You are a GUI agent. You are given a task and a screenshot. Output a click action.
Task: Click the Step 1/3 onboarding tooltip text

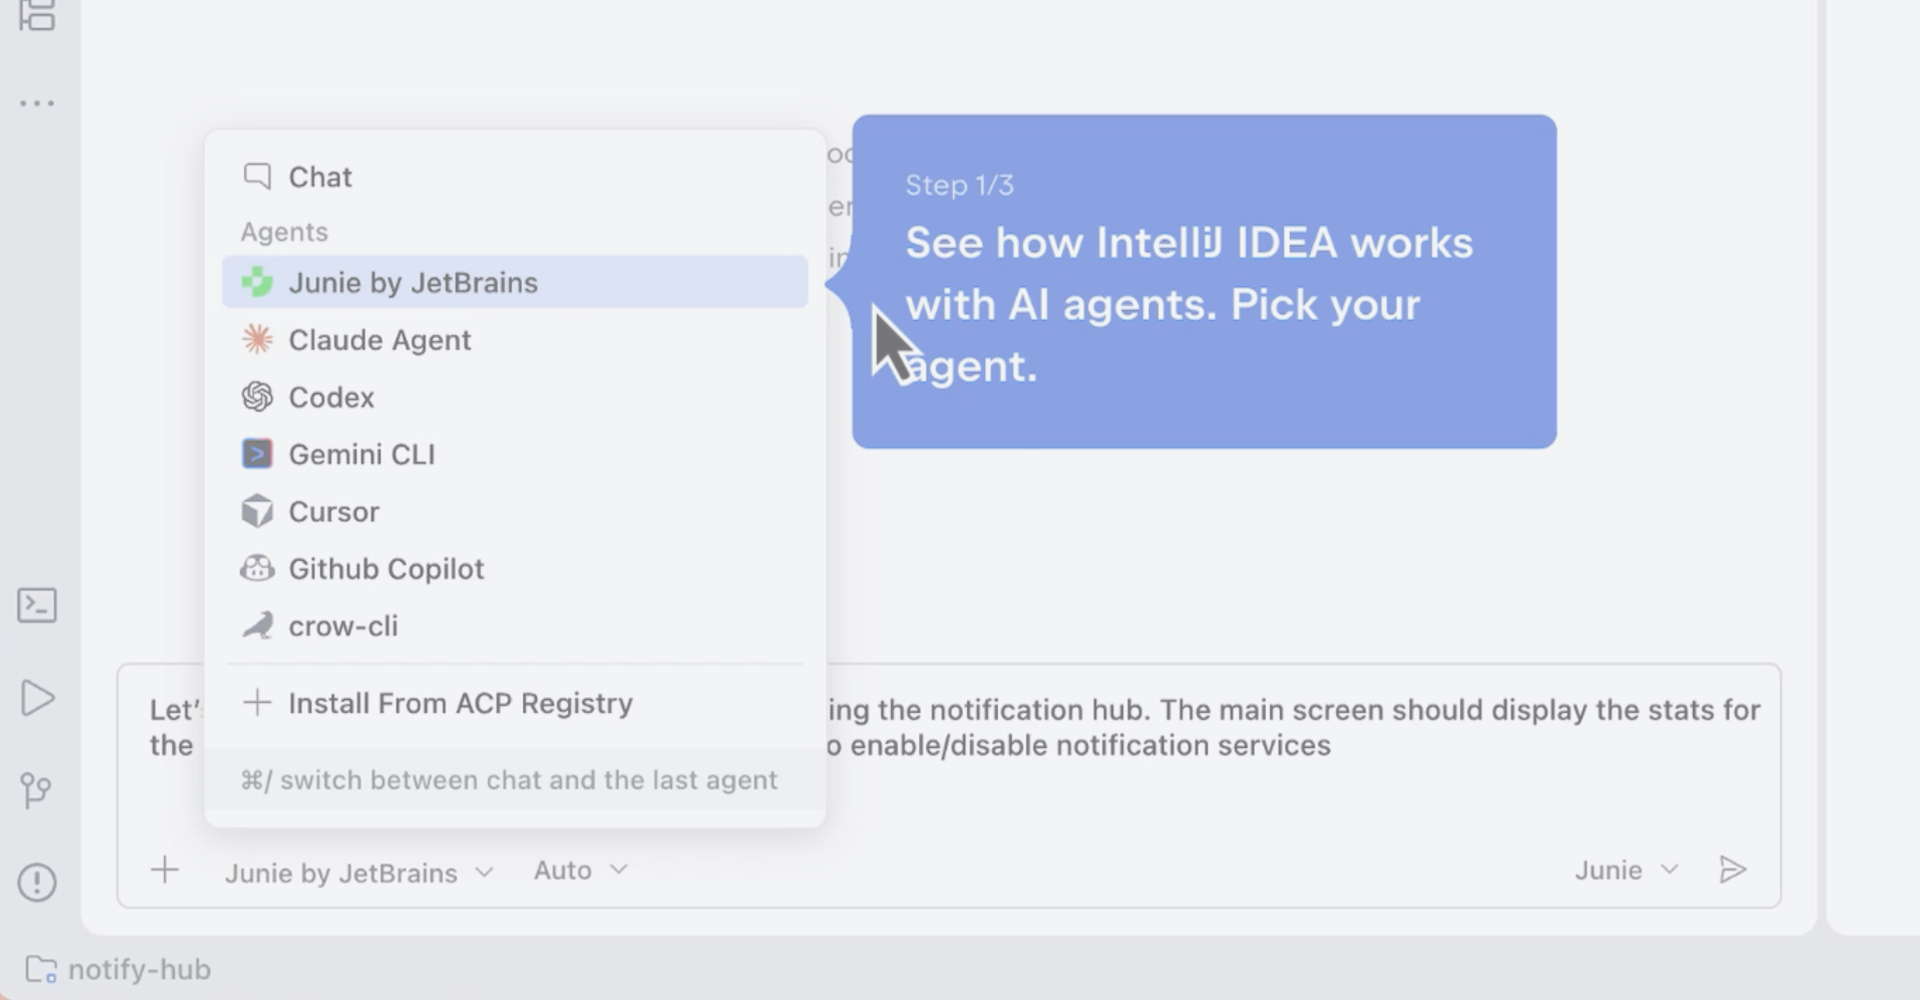coord(959,185)
